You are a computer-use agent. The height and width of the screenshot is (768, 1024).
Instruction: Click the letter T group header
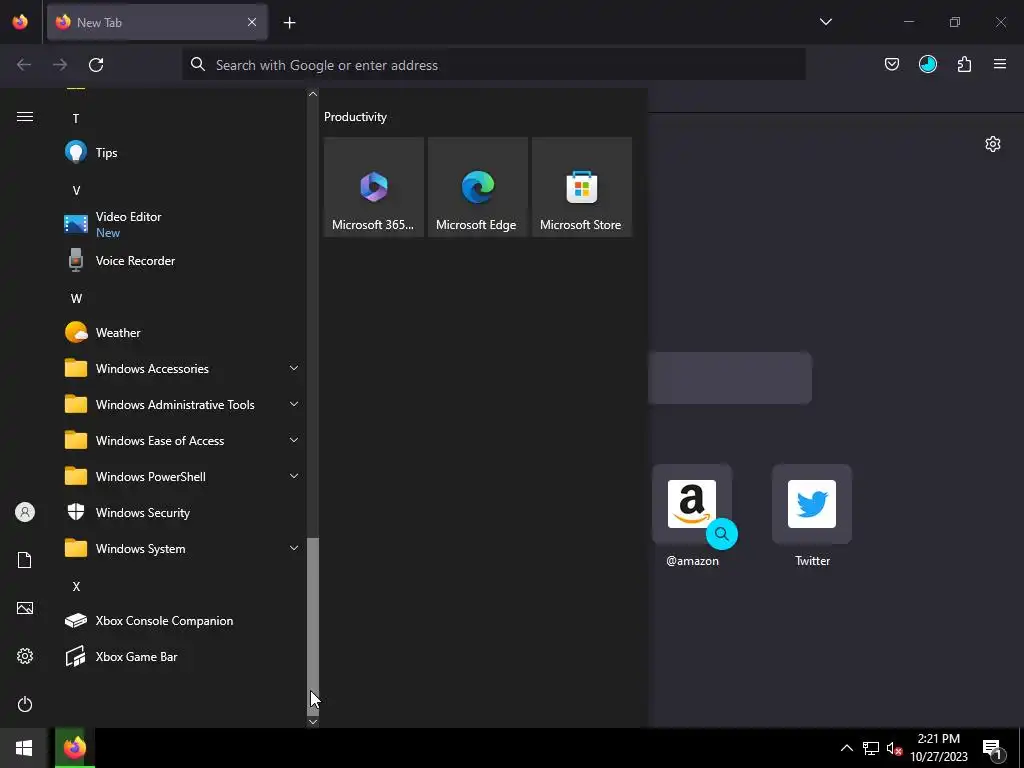click(x=76, y=119)
